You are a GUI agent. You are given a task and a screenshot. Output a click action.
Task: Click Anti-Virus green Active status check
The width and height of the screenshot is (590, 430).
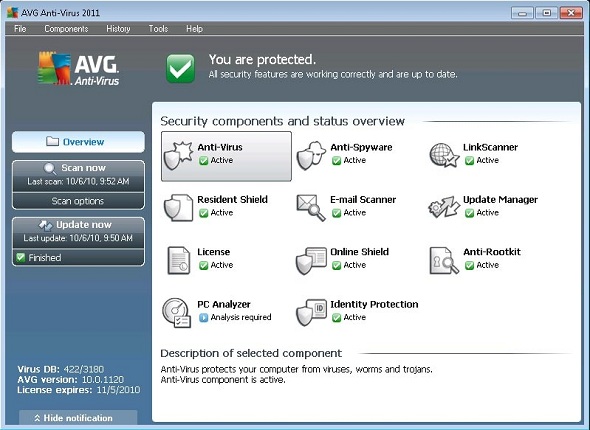click(x=204, y=161)
